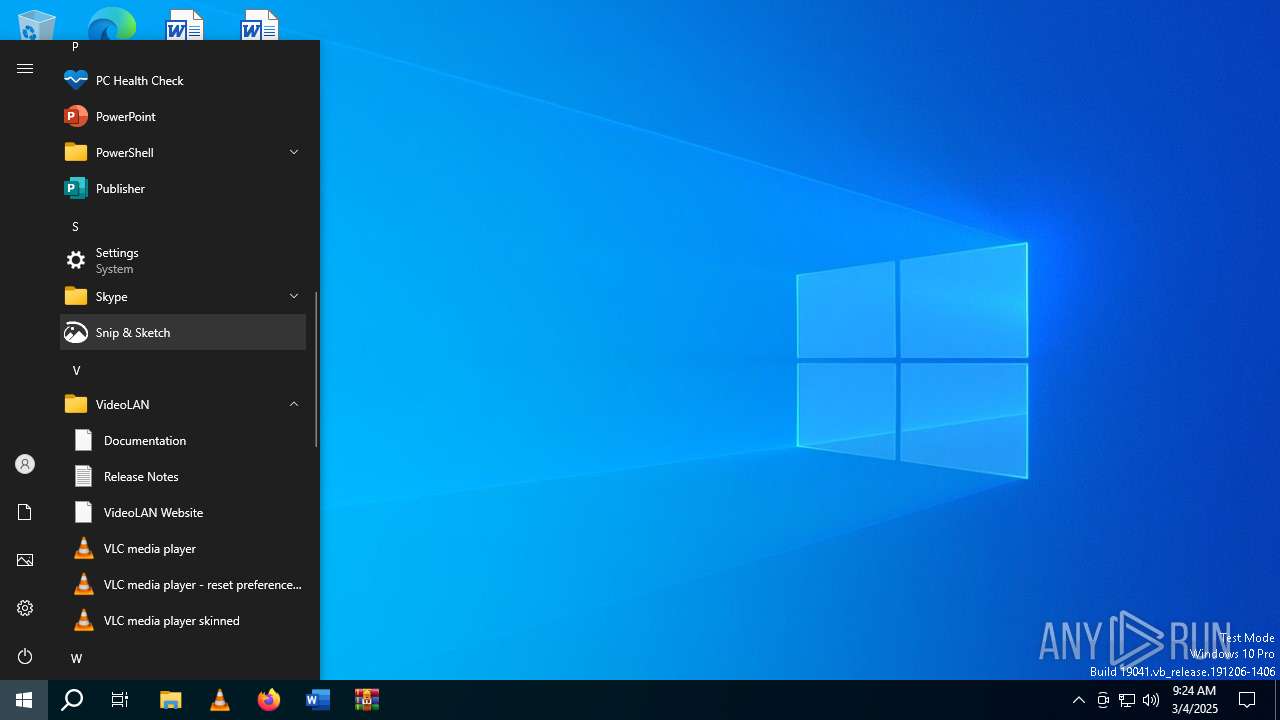The width and height of the screenshot is (1280, 720).
Task: Open the Skype folder entry
Action: [x=183, y=296]
